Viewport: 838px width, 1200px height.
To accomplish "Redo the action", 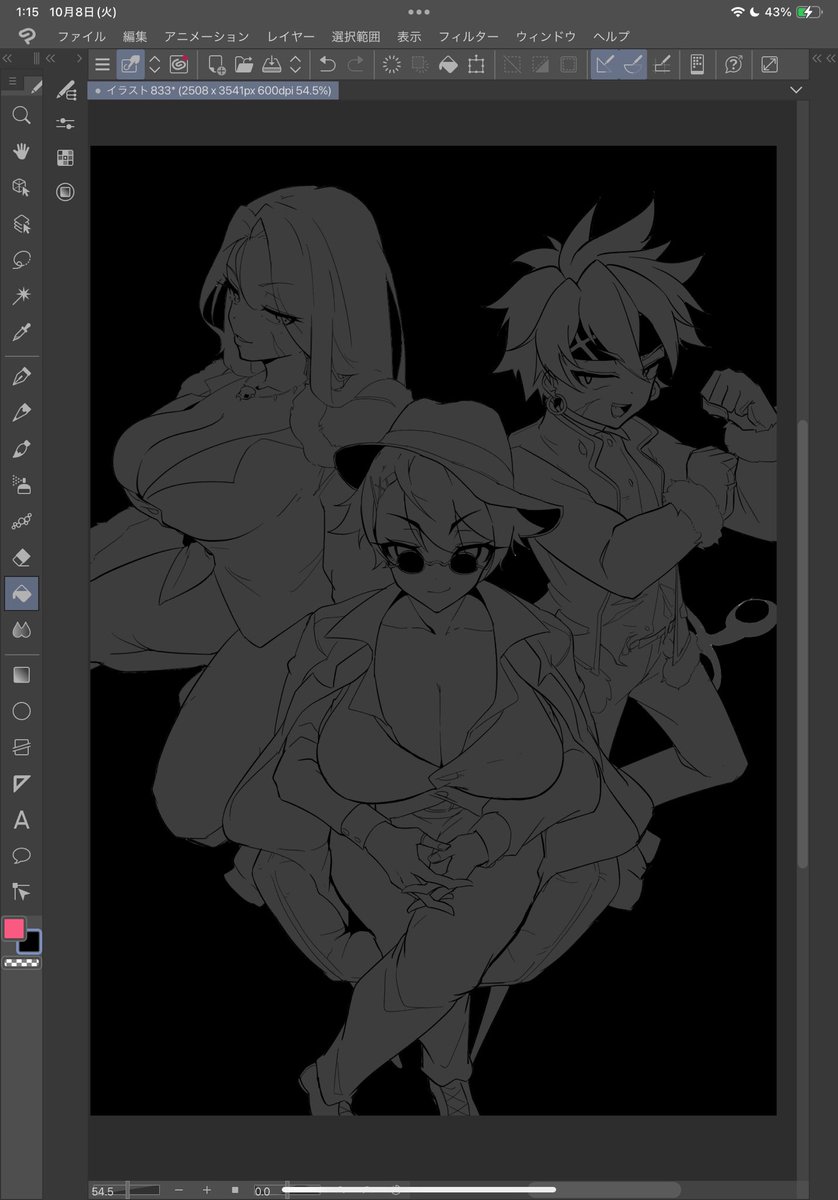I will point(355,65).
